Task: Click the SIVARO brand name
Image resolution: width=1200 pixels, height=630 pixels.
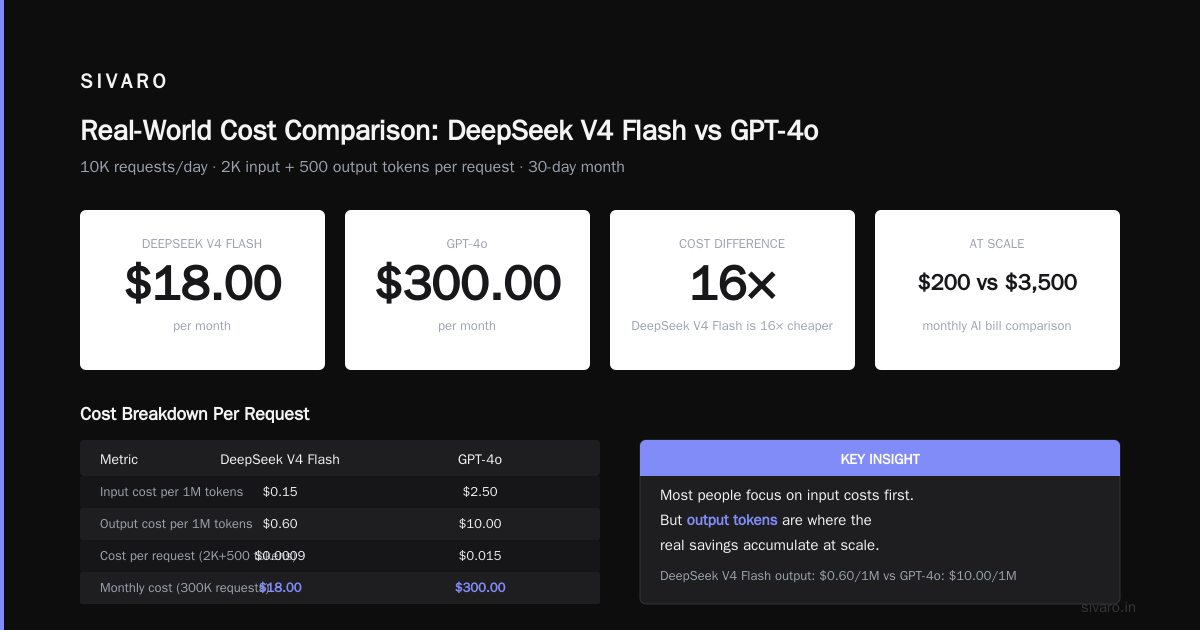Action: [x=124, y=82]
